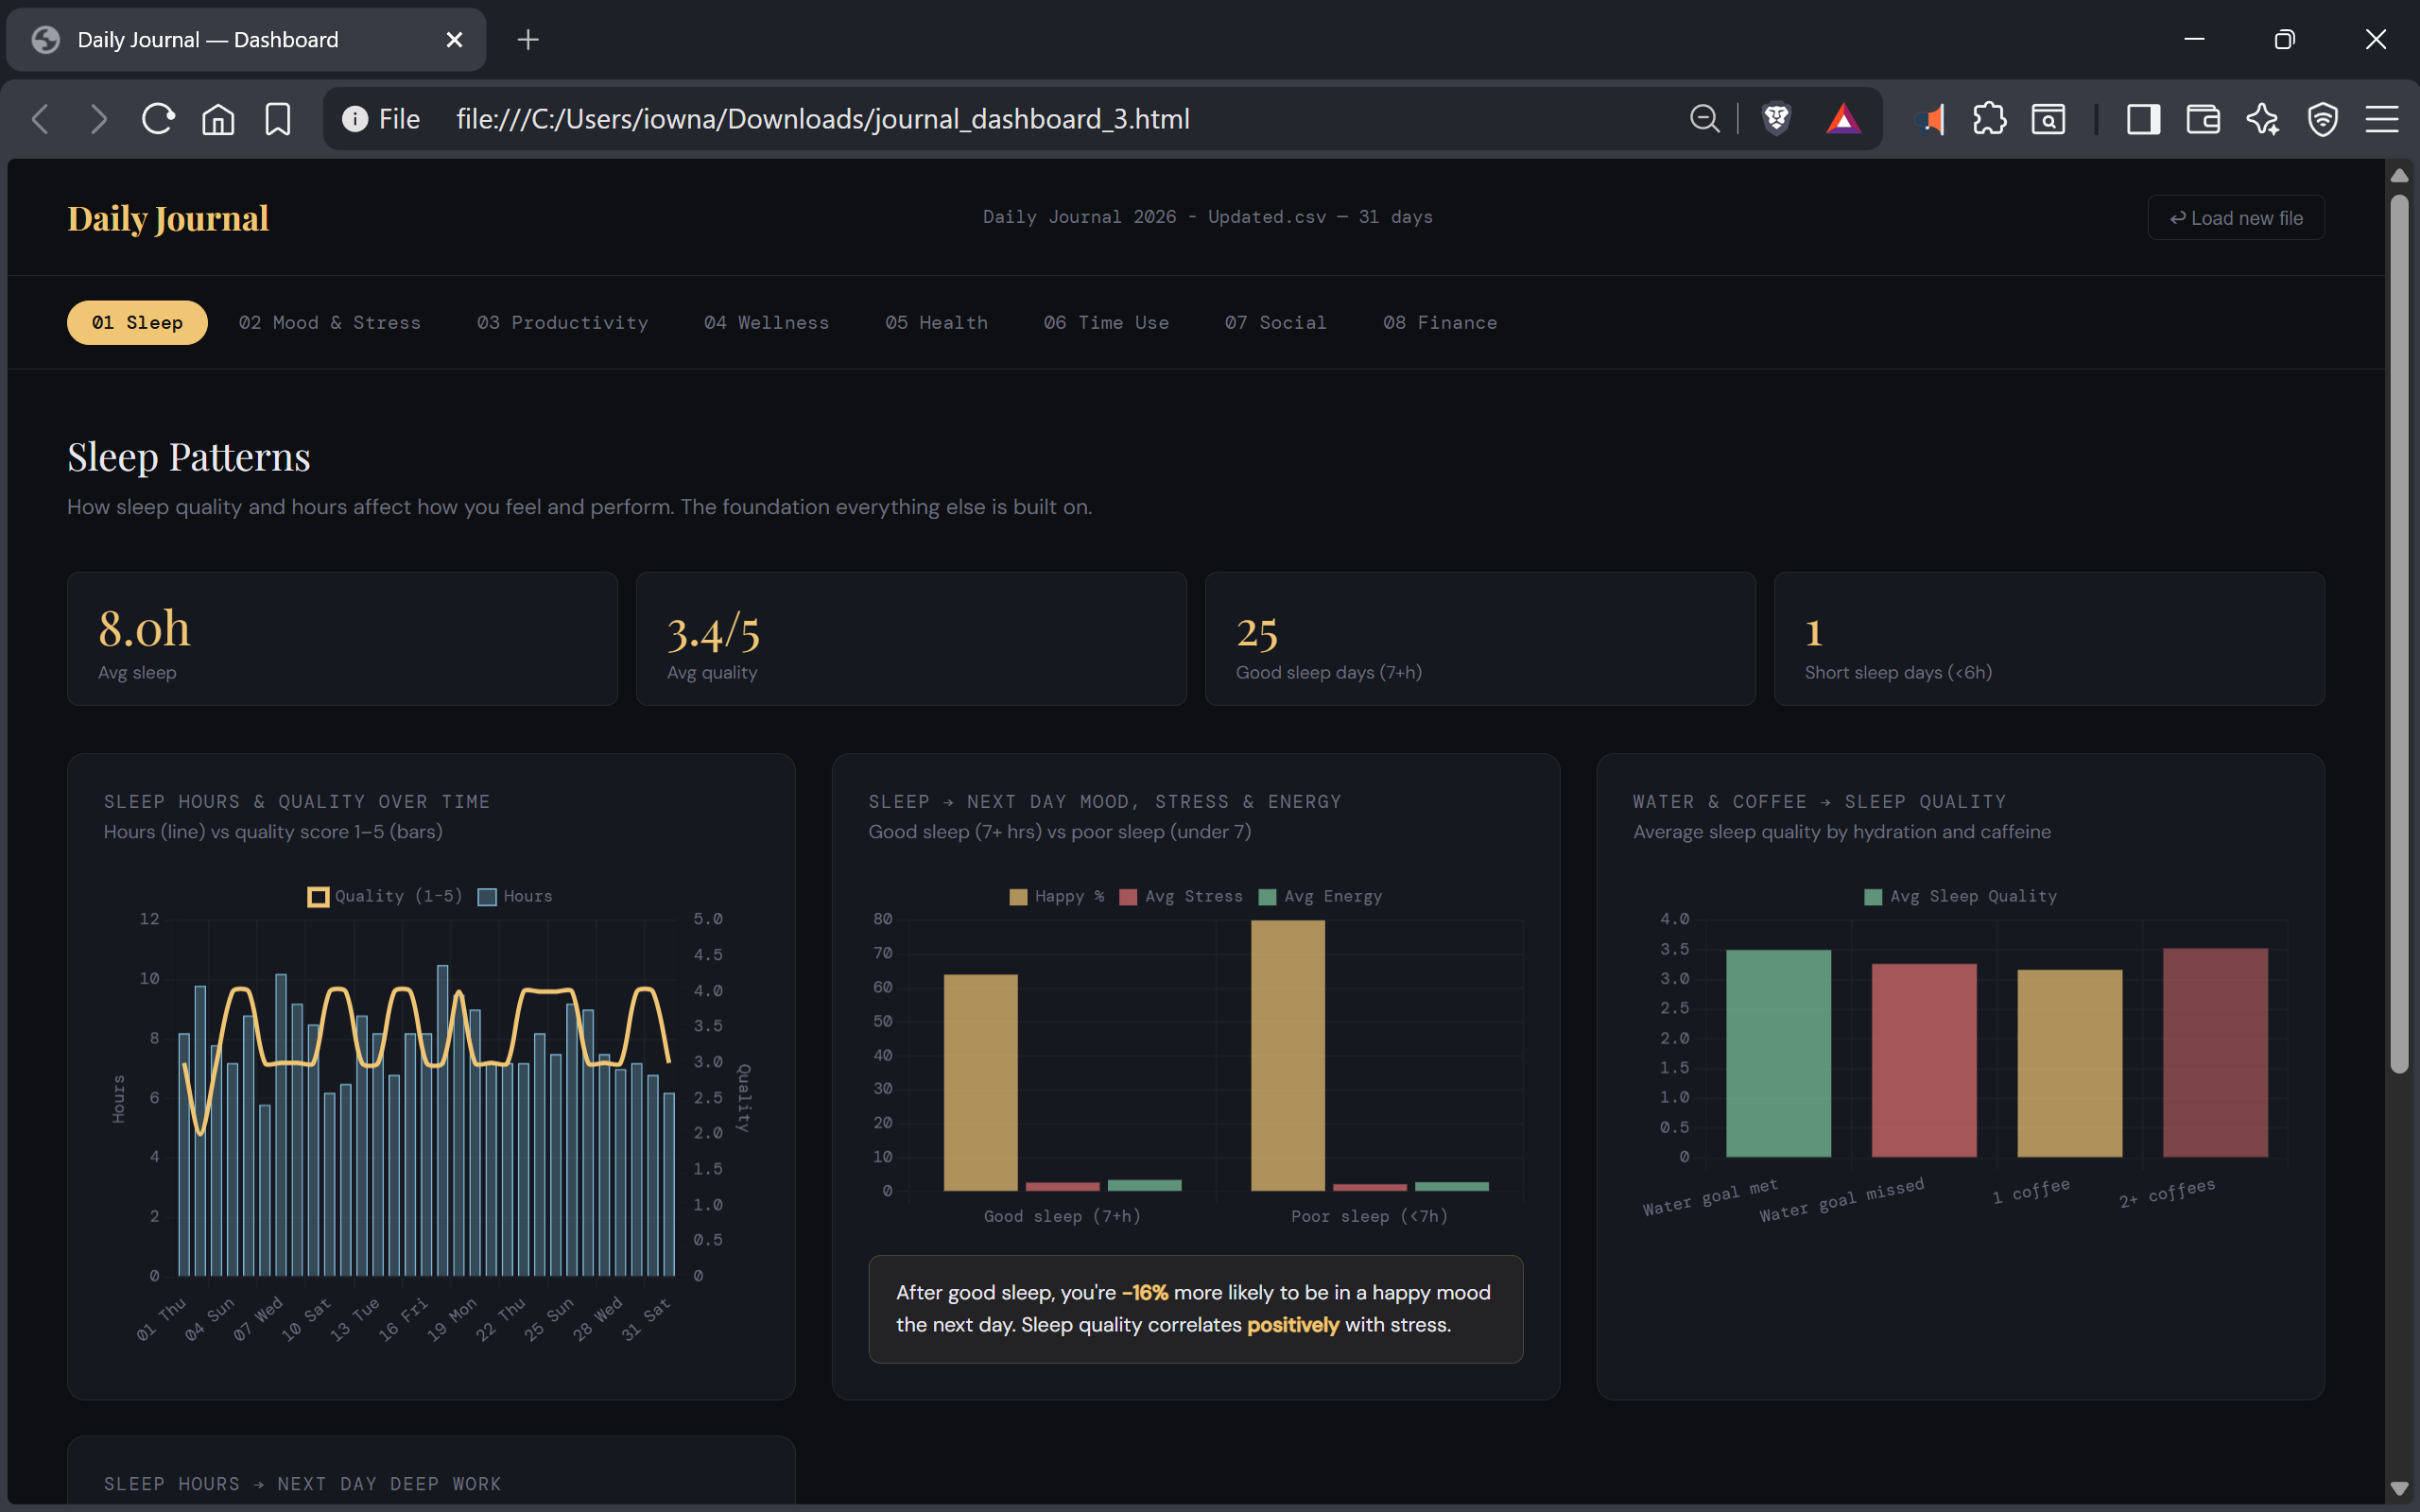Click the browser forward arrow
2420x1512 pixels.
[x=98, y=119]
